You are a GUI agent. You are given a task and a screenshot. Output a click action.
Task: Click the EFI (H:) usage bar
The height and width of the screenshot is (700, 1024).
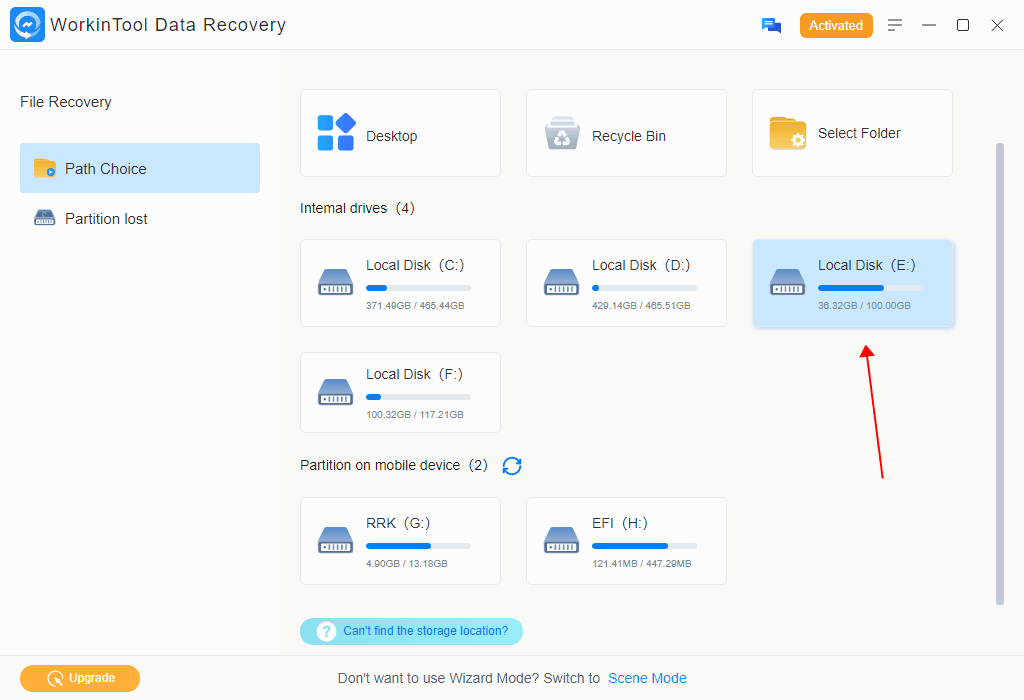644,546
